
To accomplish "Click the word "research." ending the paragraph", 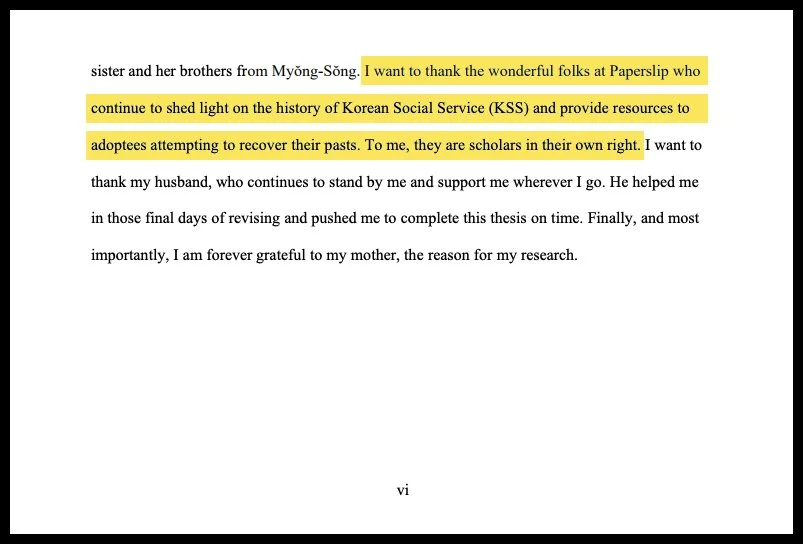I will [x=549, y=255].
